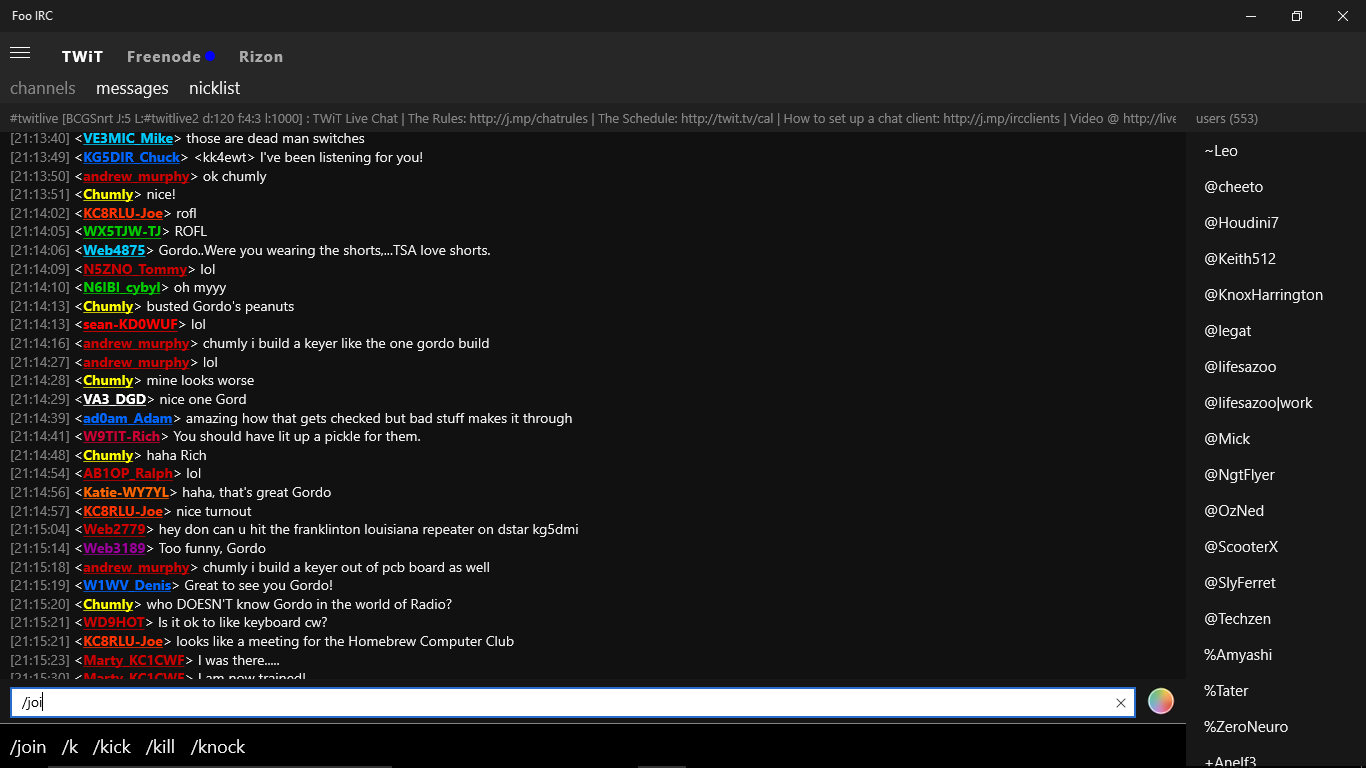Open the hamburger menu
Image resolution: width=1366 pixels, height=768 pixels.
[20, 53]
